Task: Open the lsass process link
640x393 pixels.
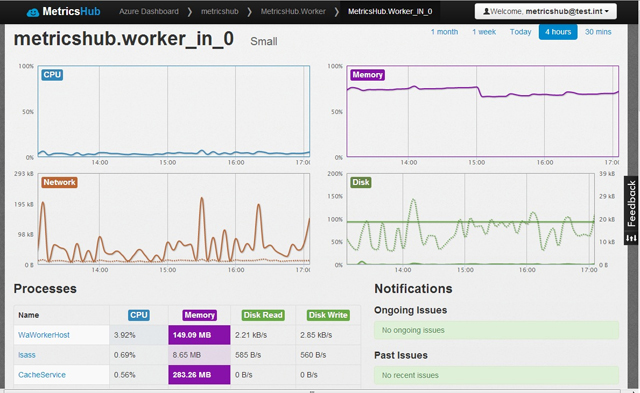Action: [x=27, y=355]
